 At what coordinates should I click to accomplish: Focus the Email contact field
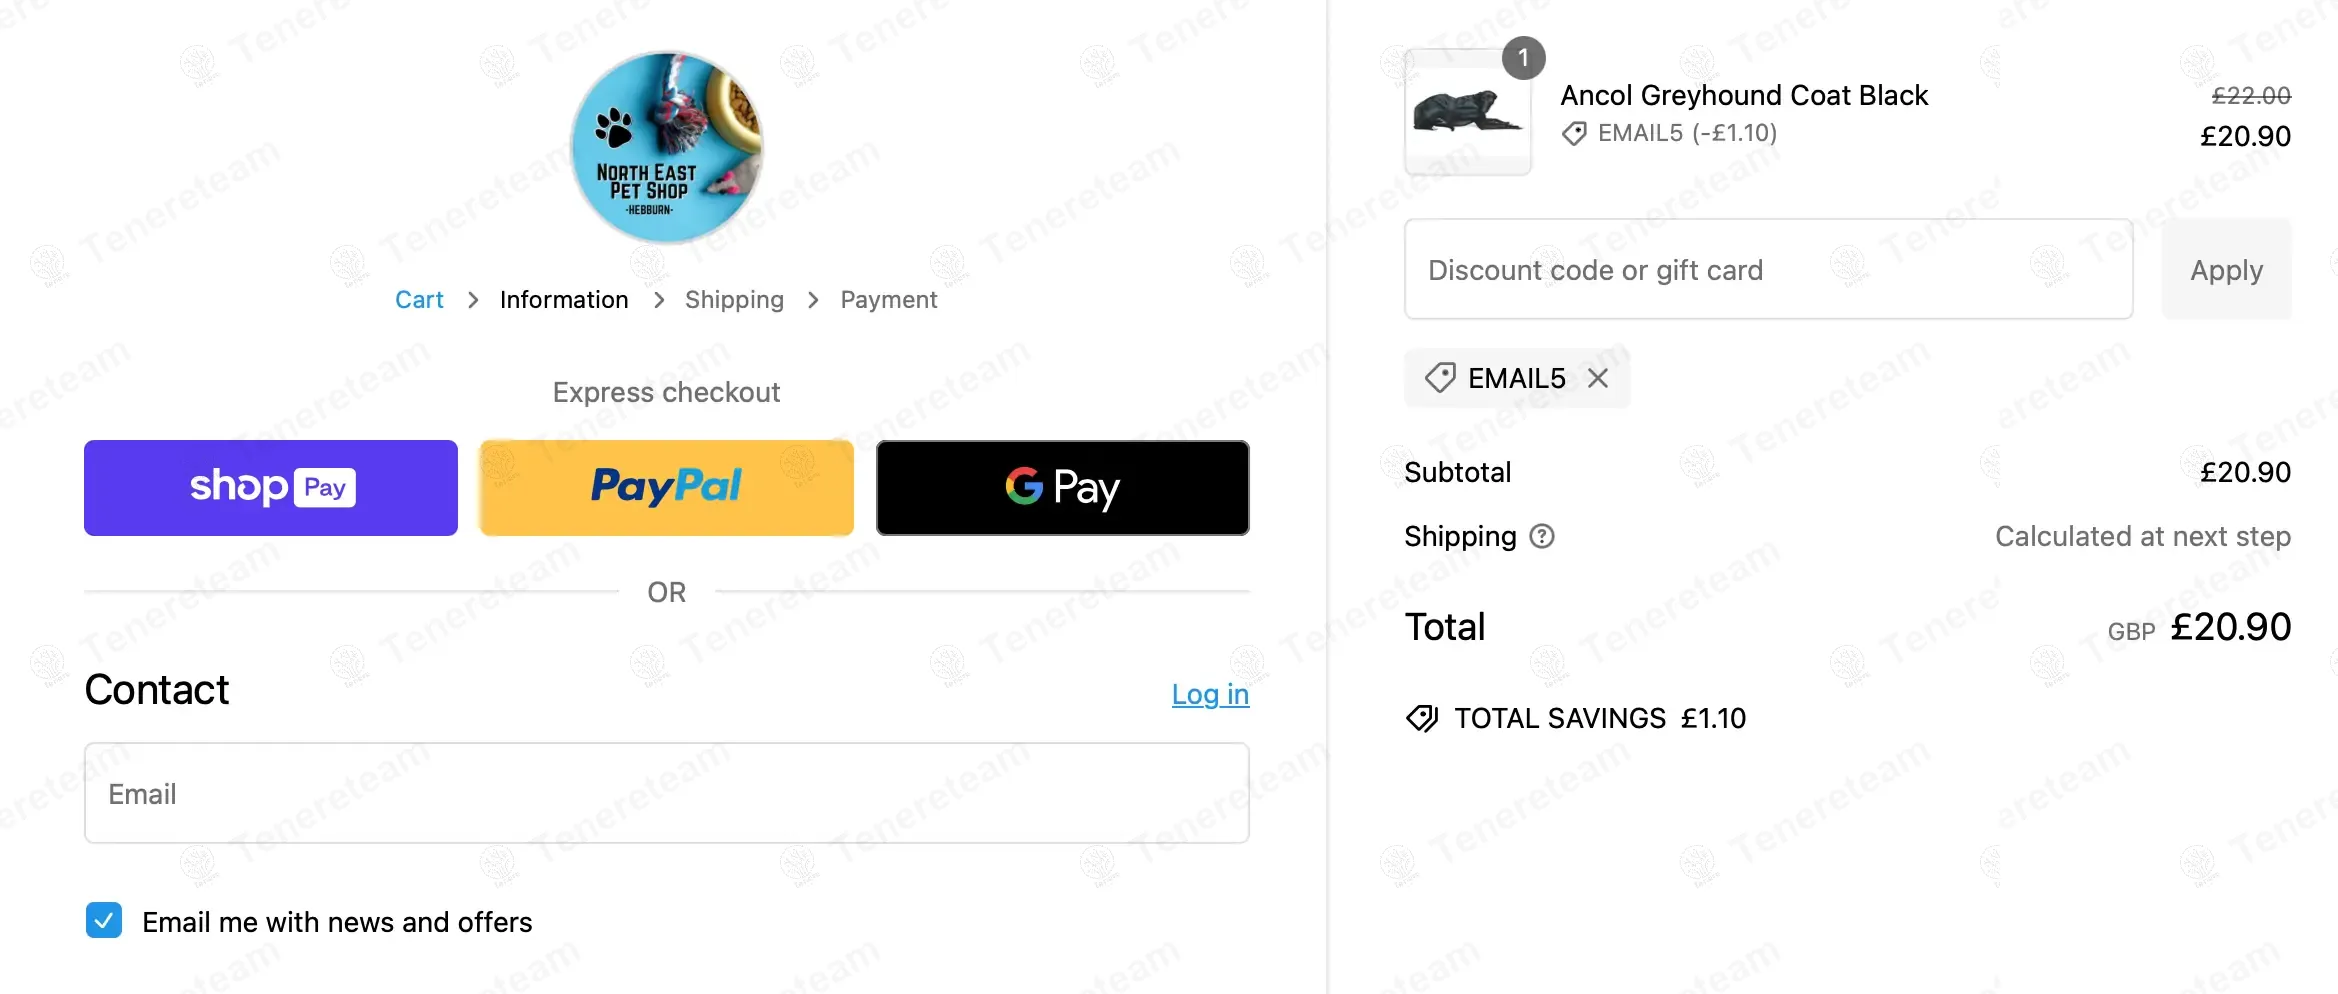tap(666, 793)
